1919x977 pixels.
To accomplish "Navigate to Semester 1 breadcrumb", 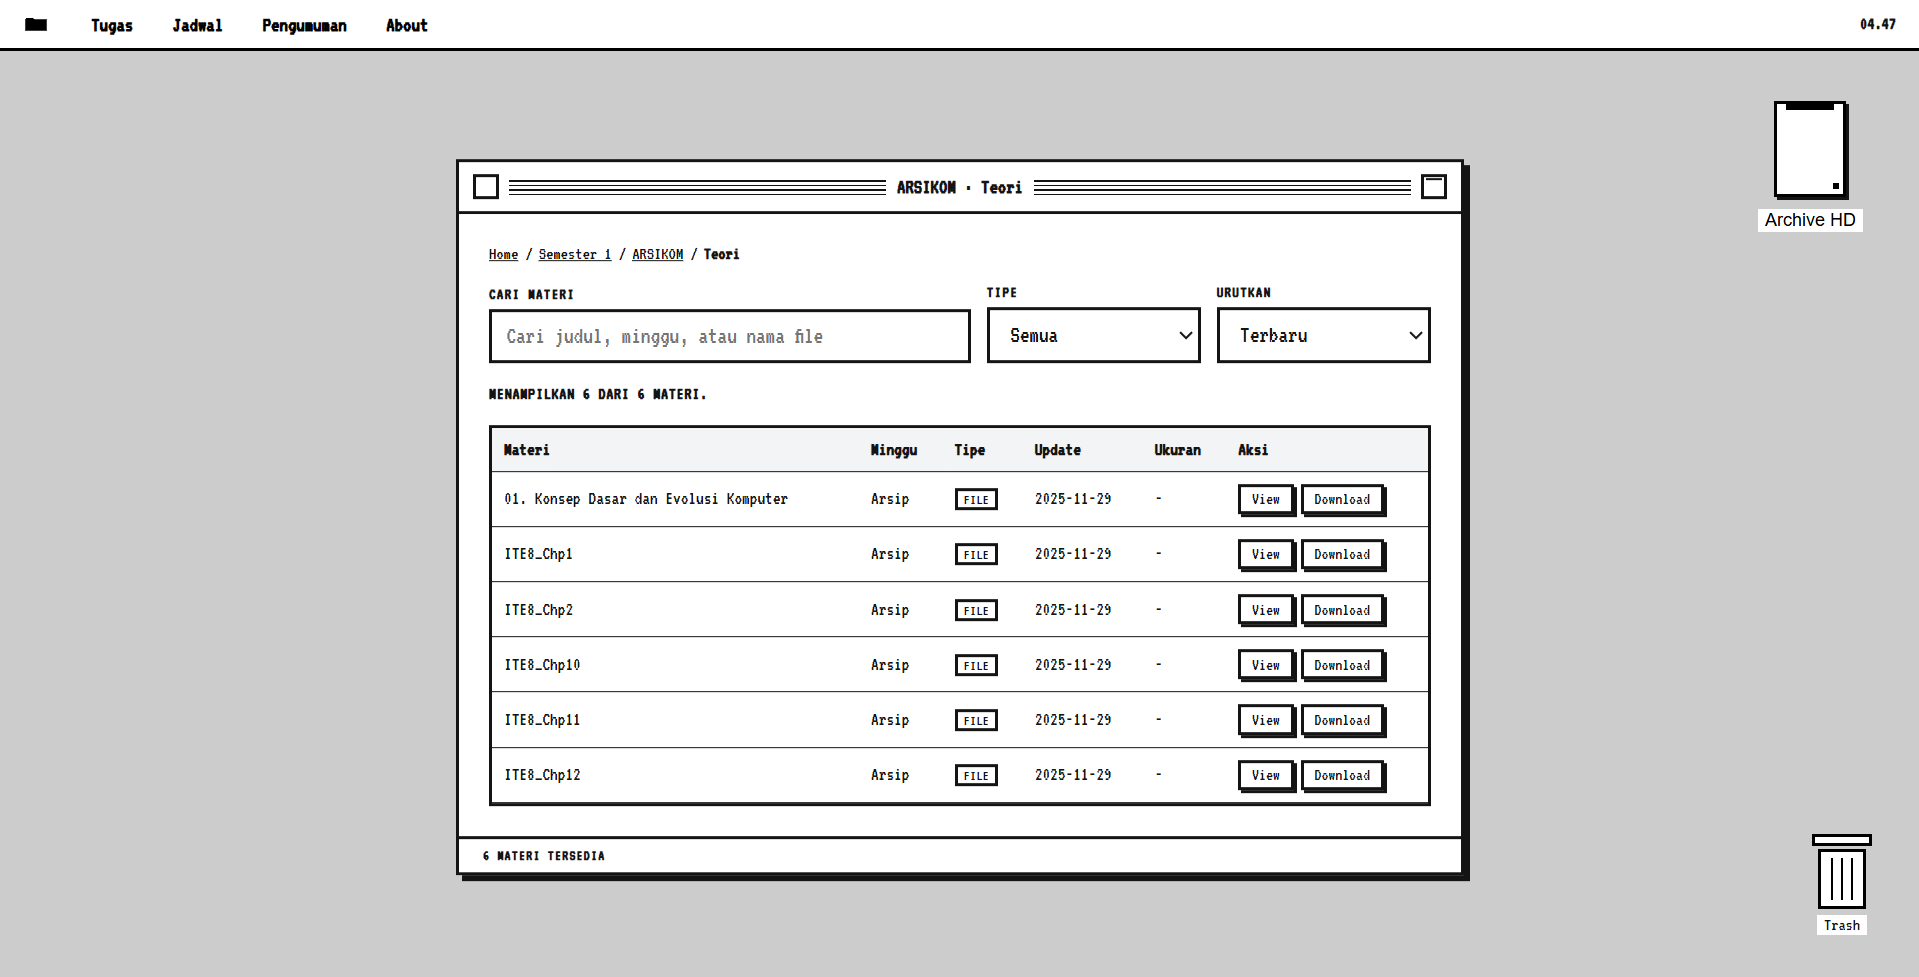I will 574,255.
